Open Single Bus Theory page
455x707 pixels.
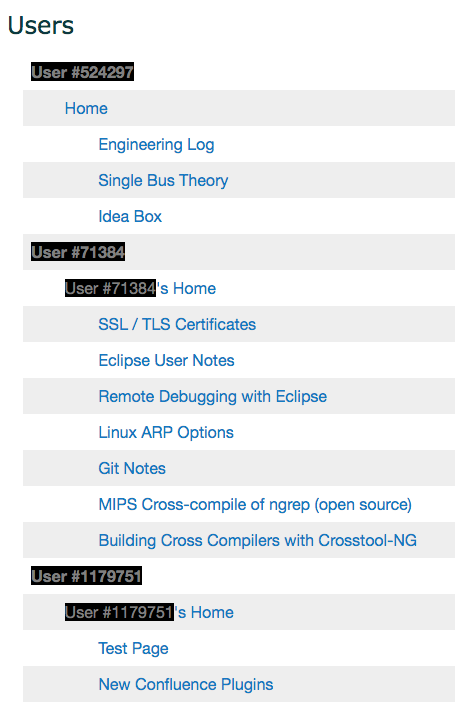coord(163,180)
